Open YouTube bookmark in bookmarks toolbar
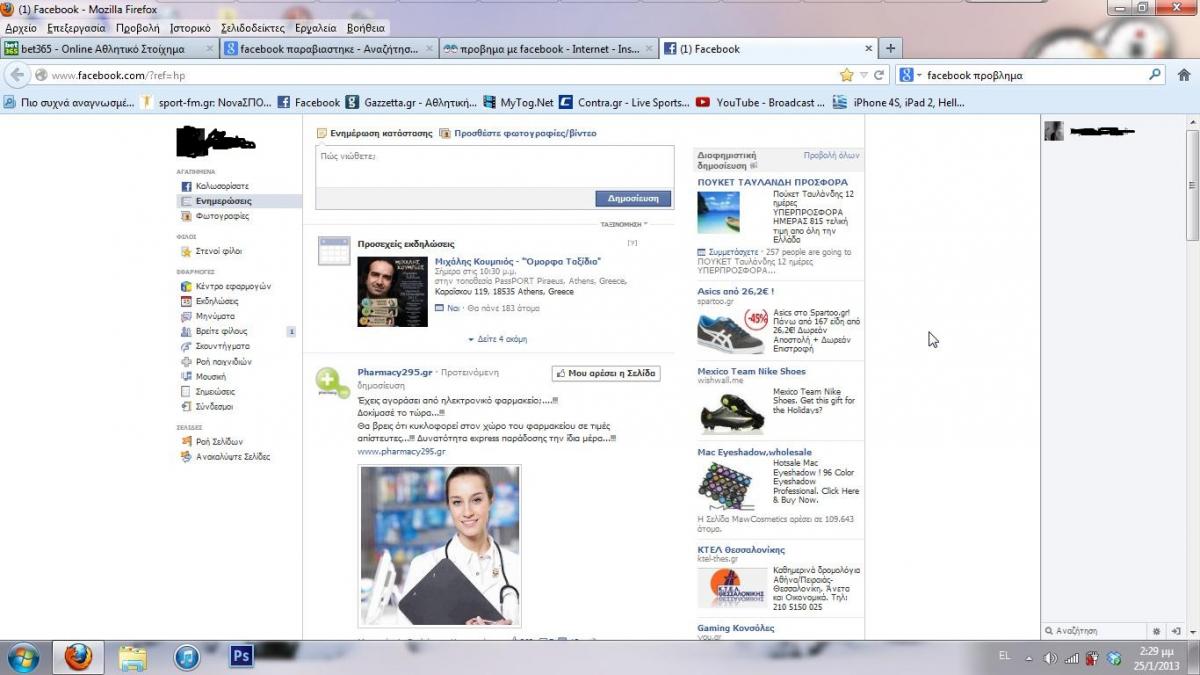1200x675 pixels. tap(761, 102)
